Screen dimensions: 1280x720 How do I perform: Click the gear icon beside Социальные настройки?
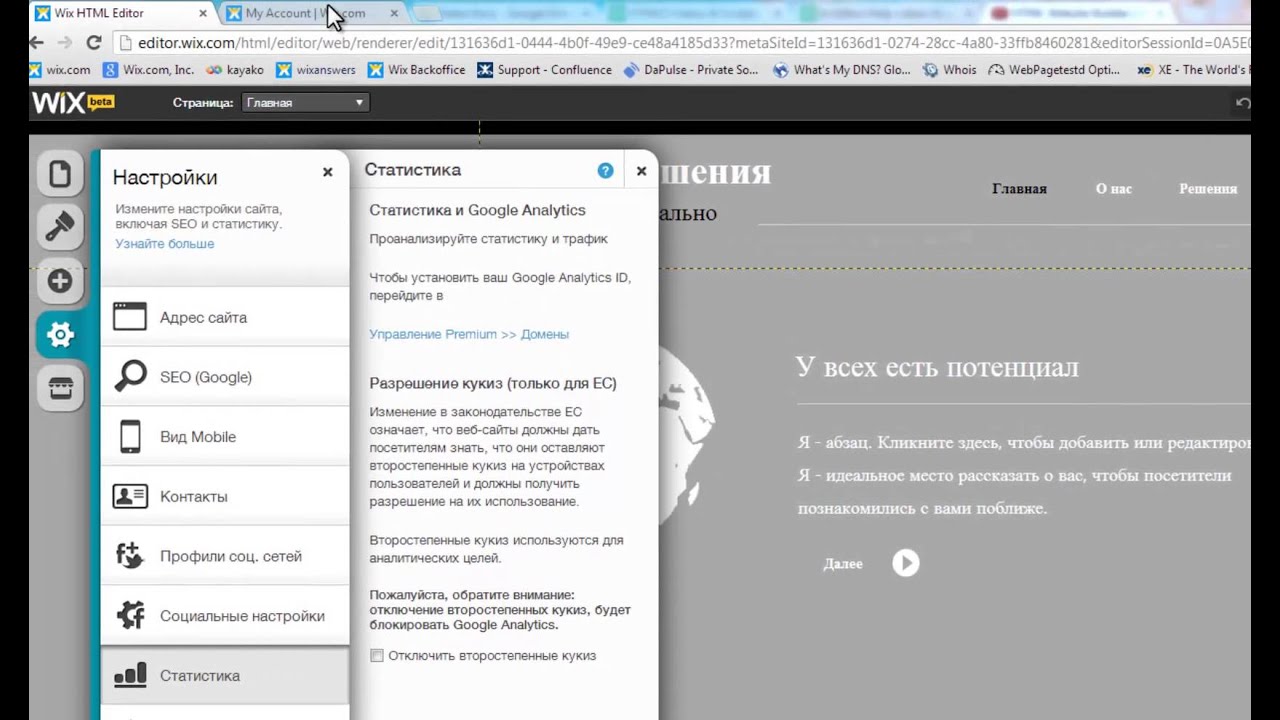130,615
